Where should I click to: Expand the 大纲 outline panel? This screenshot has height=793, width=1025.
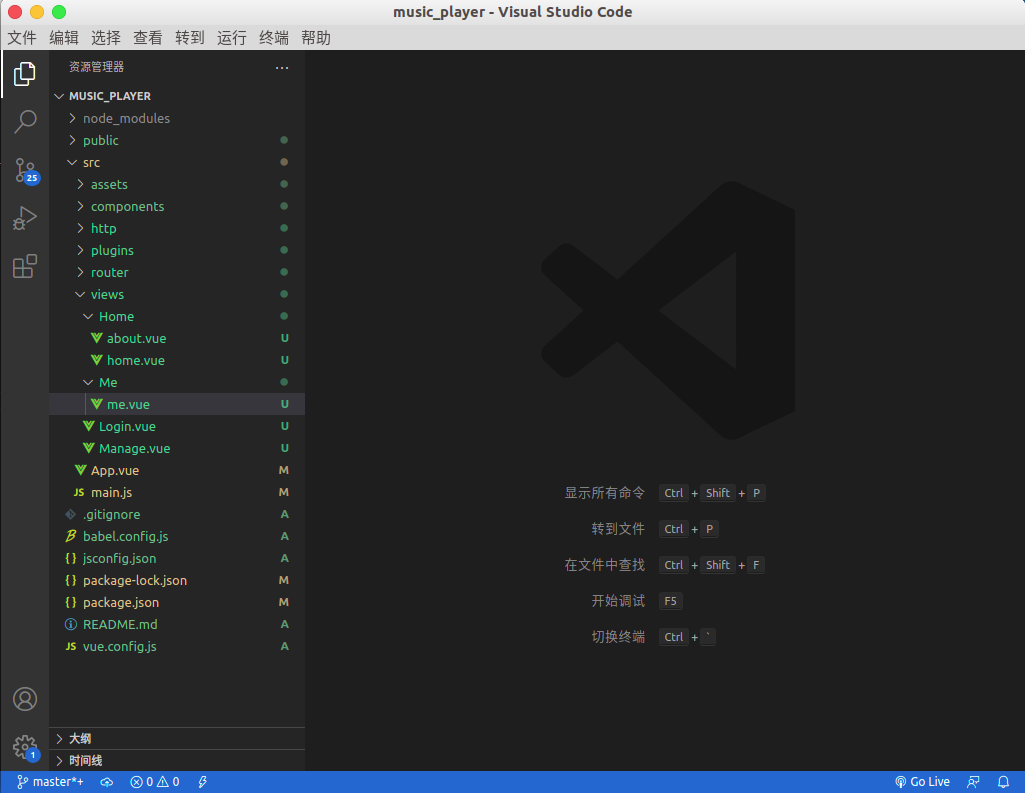tap(177, 739)
